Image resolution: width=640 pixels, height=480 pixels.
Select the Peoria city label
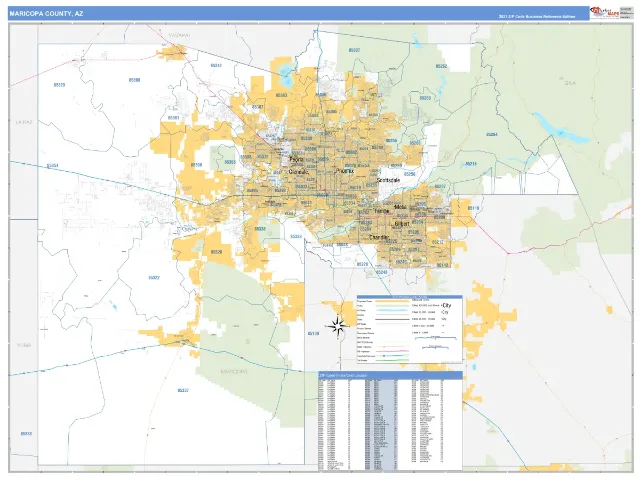[296, 159]
